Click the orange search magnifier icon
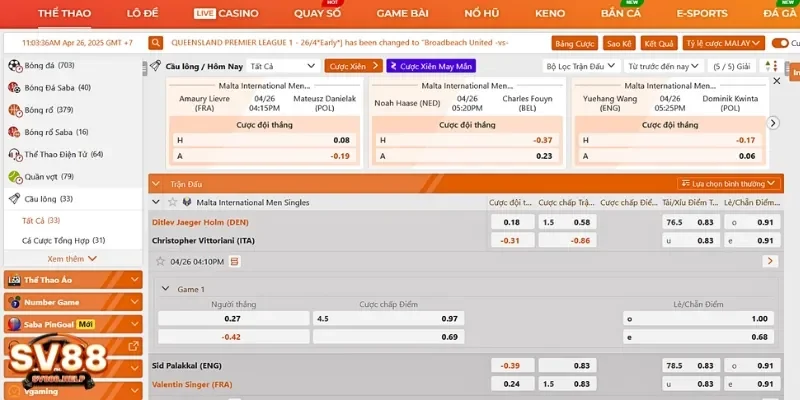Viewport: 800px width, 400px height. [x=156, y=43]
